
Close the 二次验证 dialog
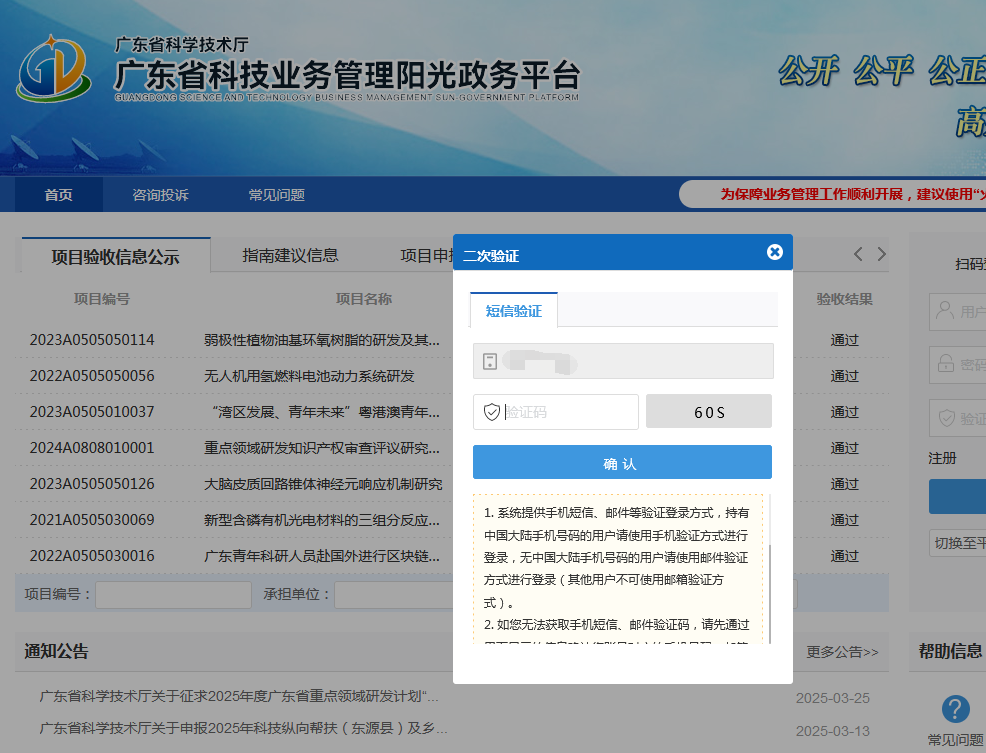click(774, 252)
